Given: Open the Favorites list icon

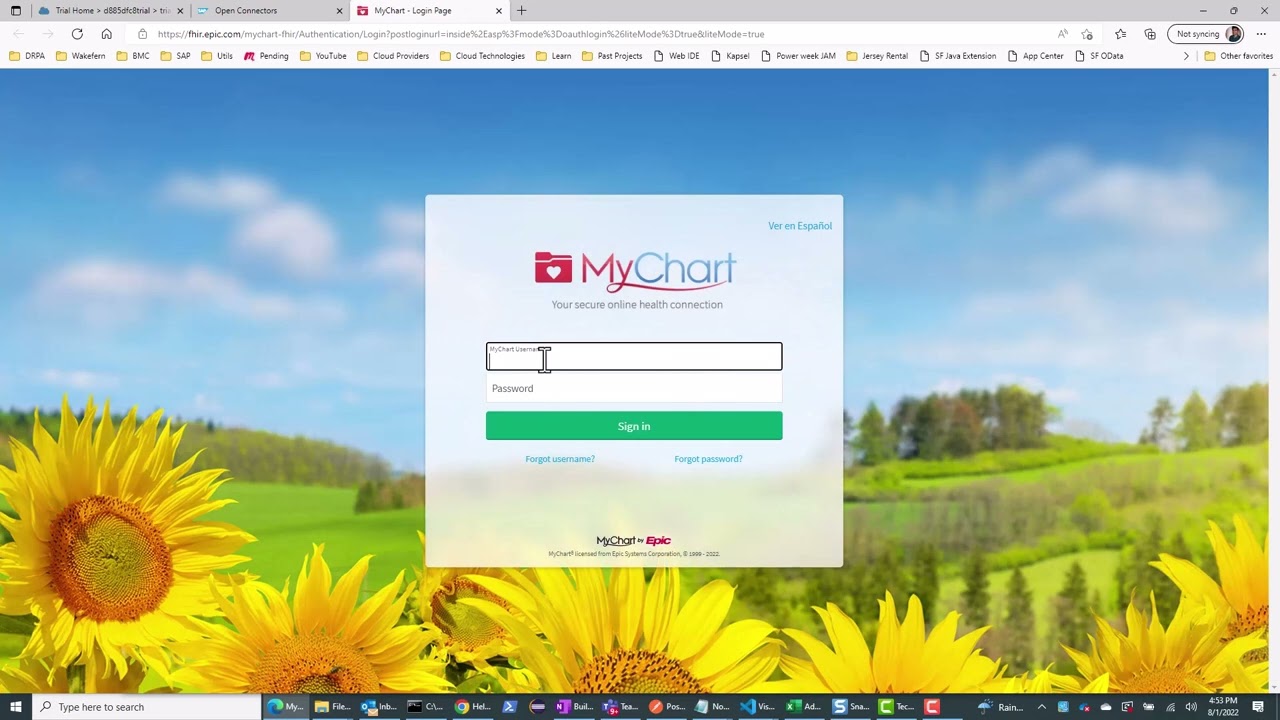Looking at the screenshot, I should tap(1121, 34).
